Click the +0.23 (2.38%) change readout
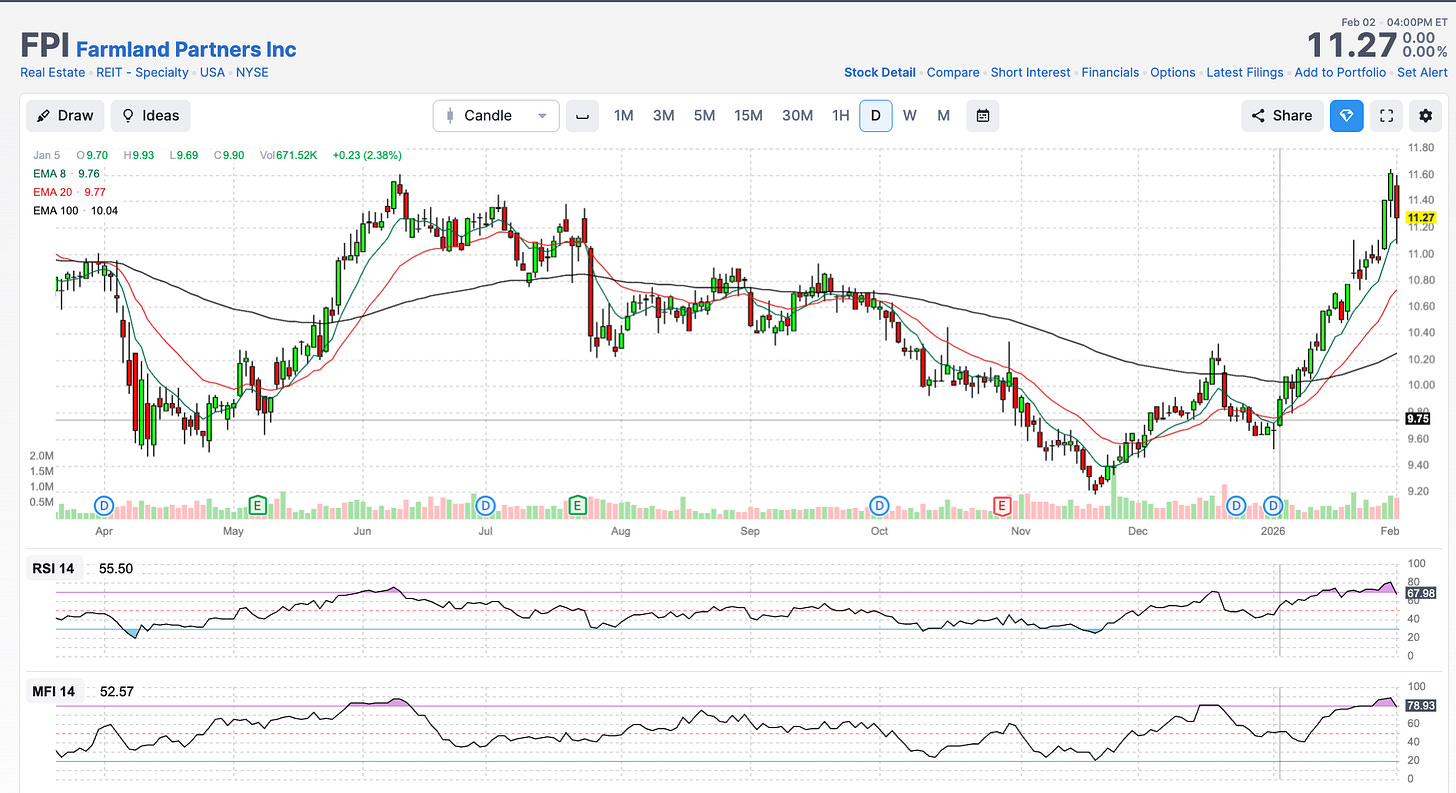 pos(367,155)
